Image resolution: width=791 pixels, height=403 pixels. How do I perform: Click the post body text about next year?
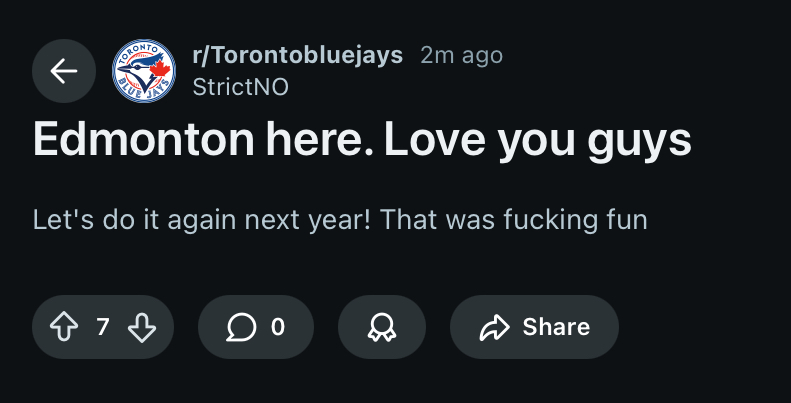coord(340,221)
